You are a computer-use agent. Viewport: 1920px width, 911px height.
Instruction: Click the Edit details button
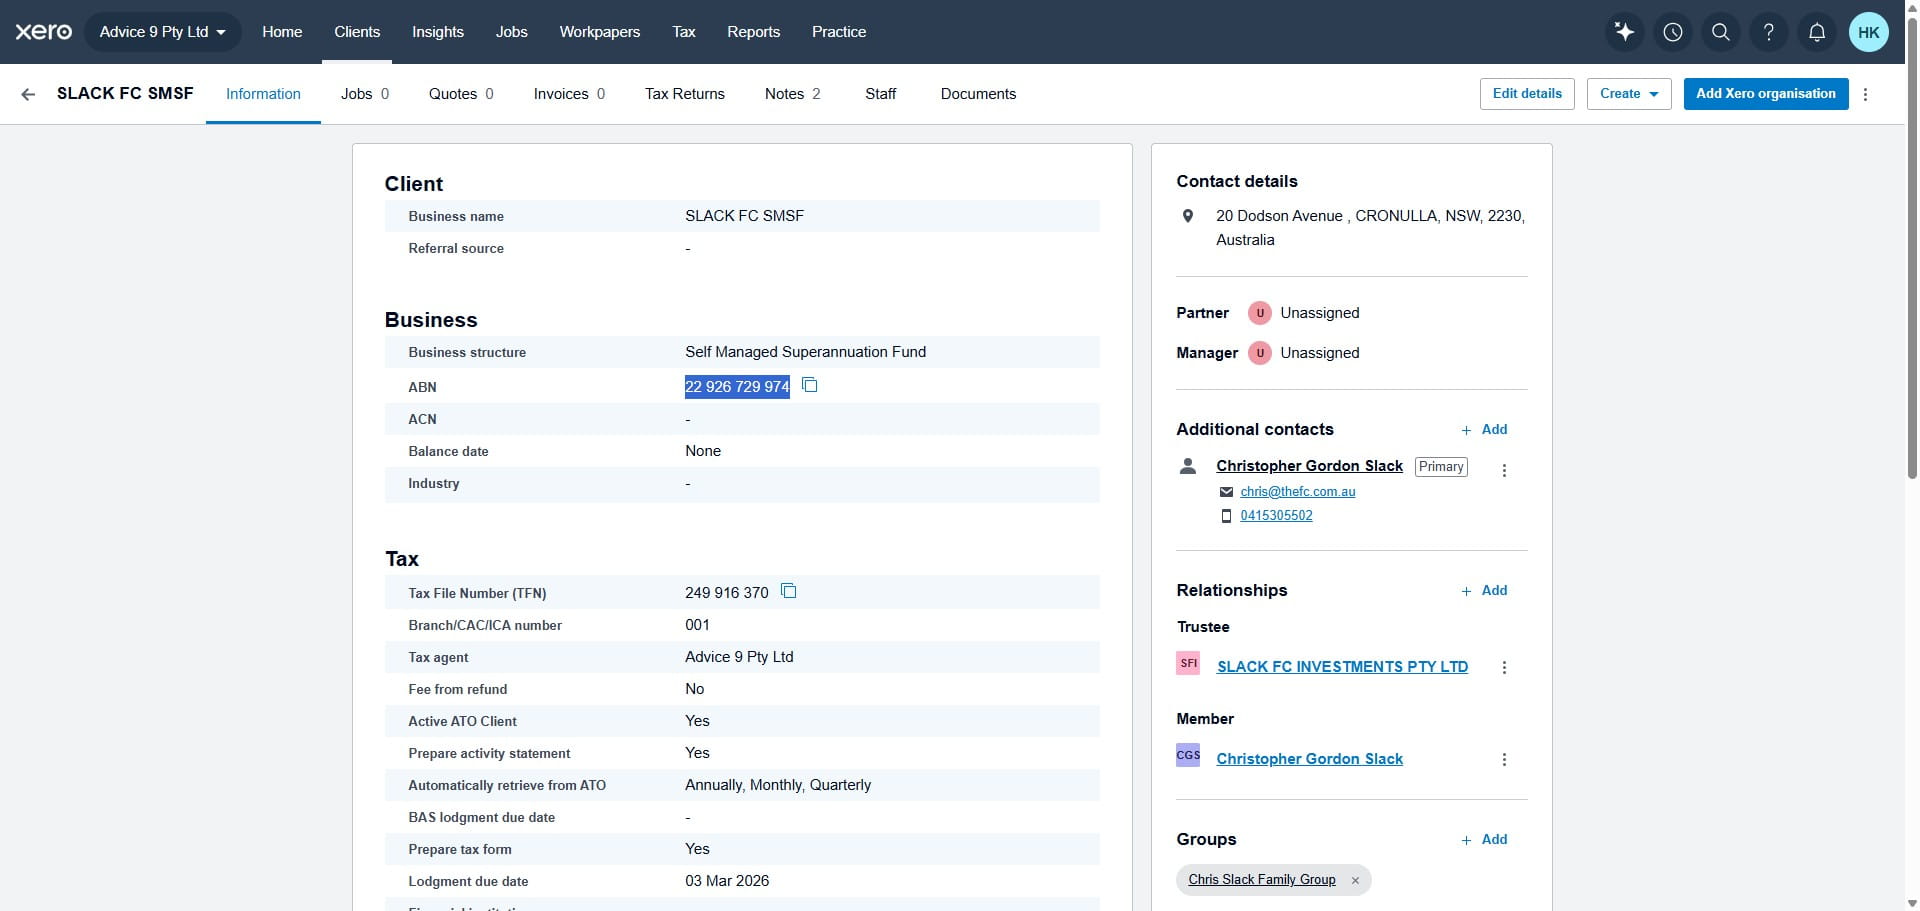click(x=1527, y=94)
